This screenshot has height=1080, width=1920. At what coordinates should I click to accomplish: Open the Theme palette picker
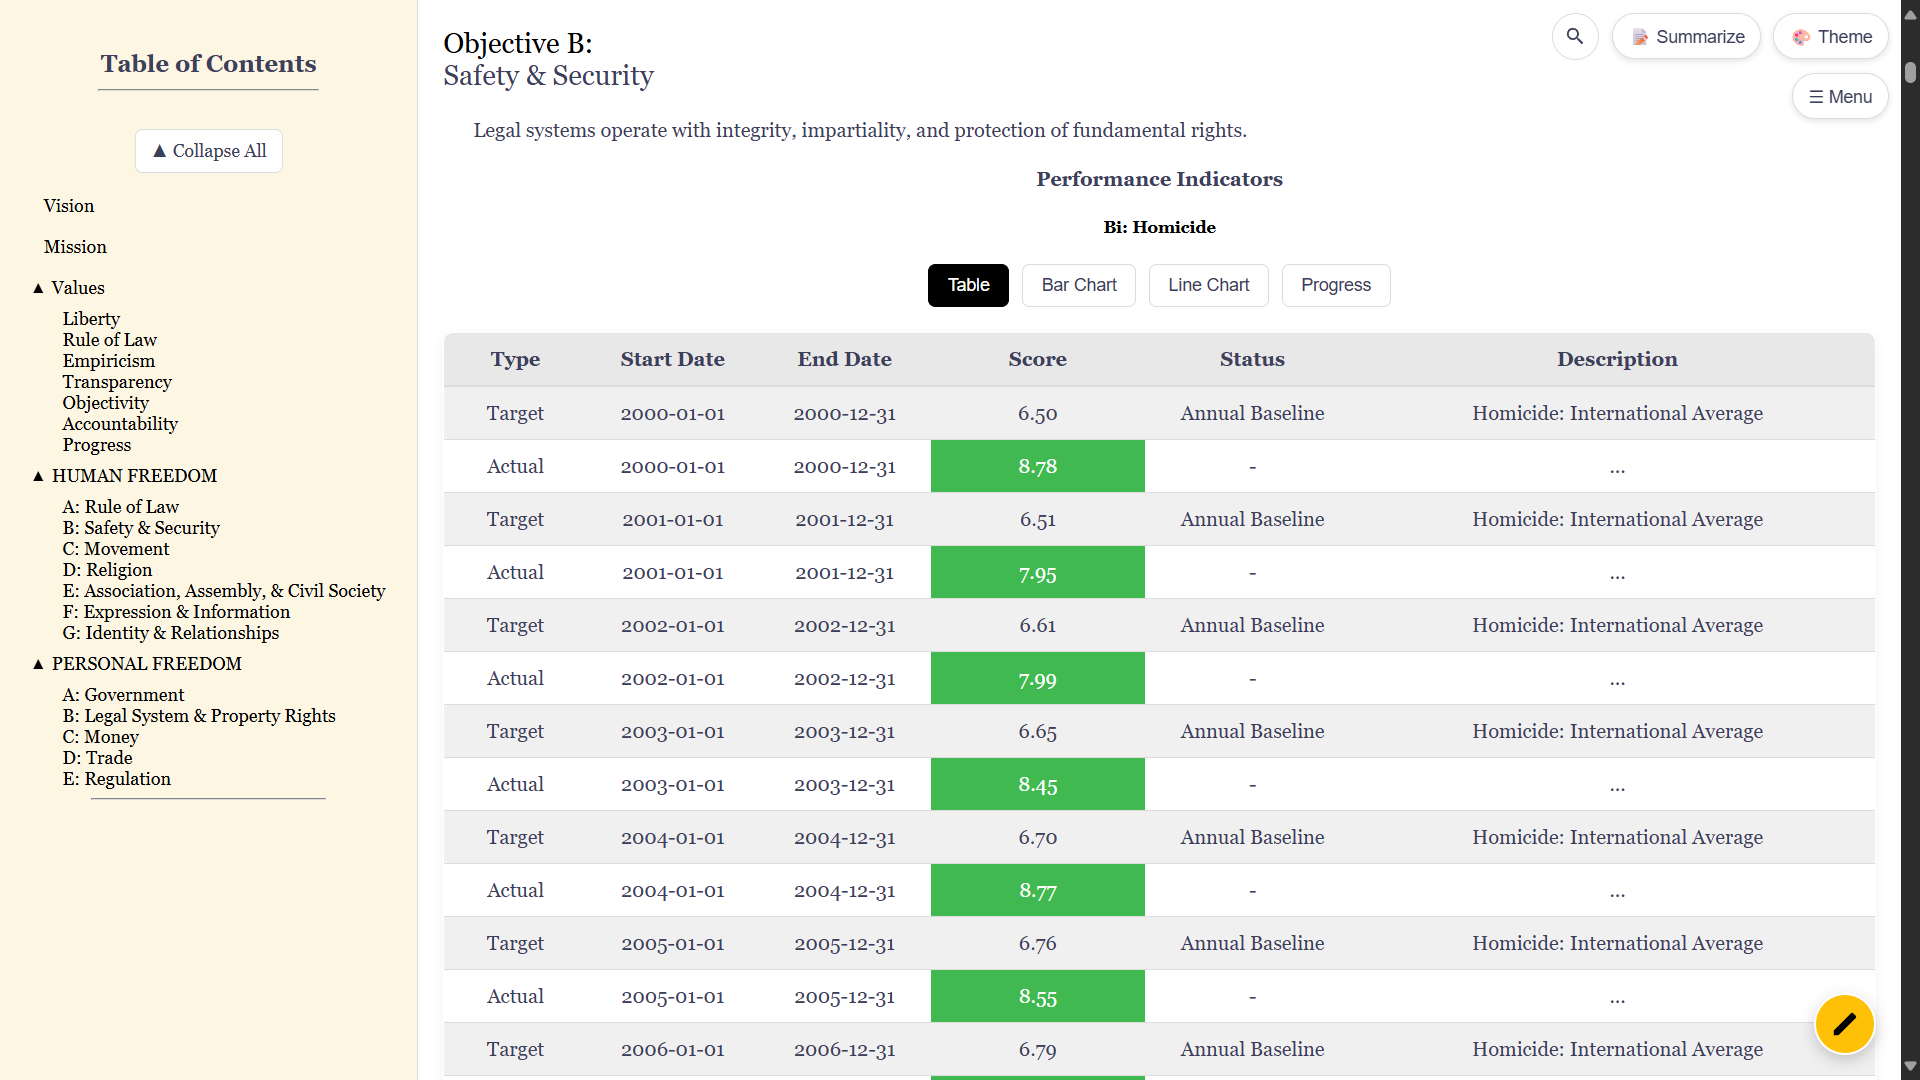[1830, 37]
